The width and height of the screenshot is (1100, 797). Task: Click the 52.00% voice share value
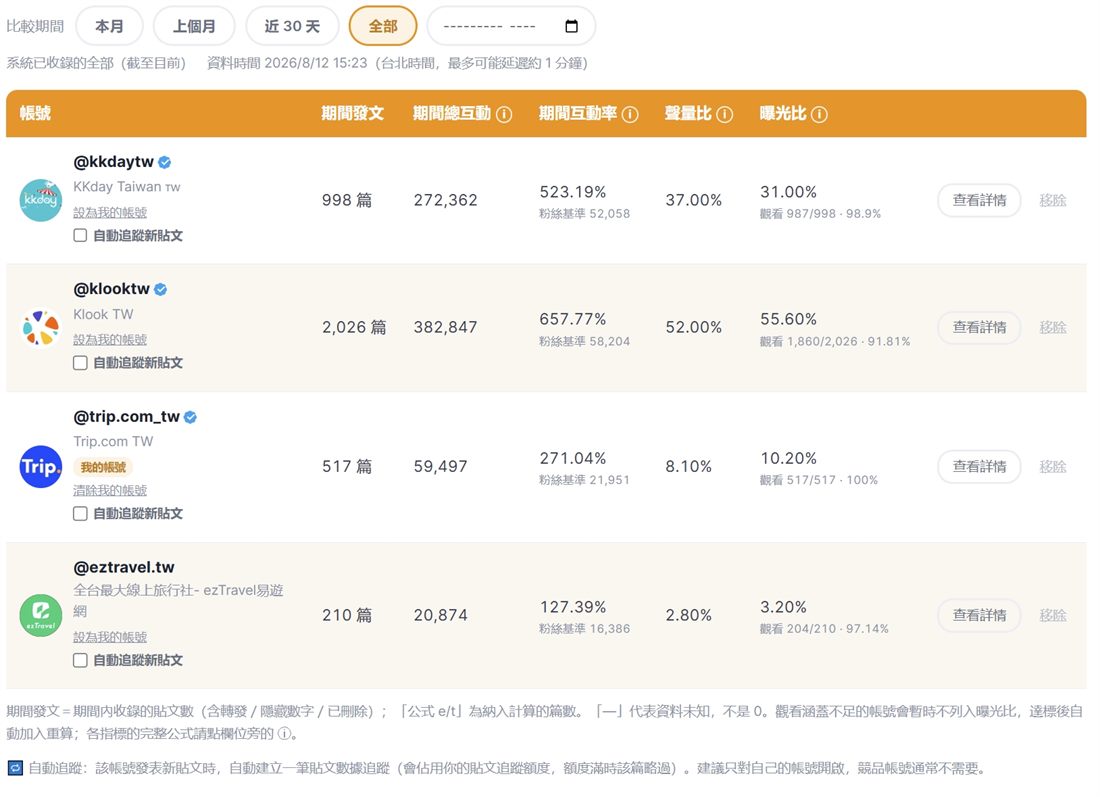click(x=694, y=328)
